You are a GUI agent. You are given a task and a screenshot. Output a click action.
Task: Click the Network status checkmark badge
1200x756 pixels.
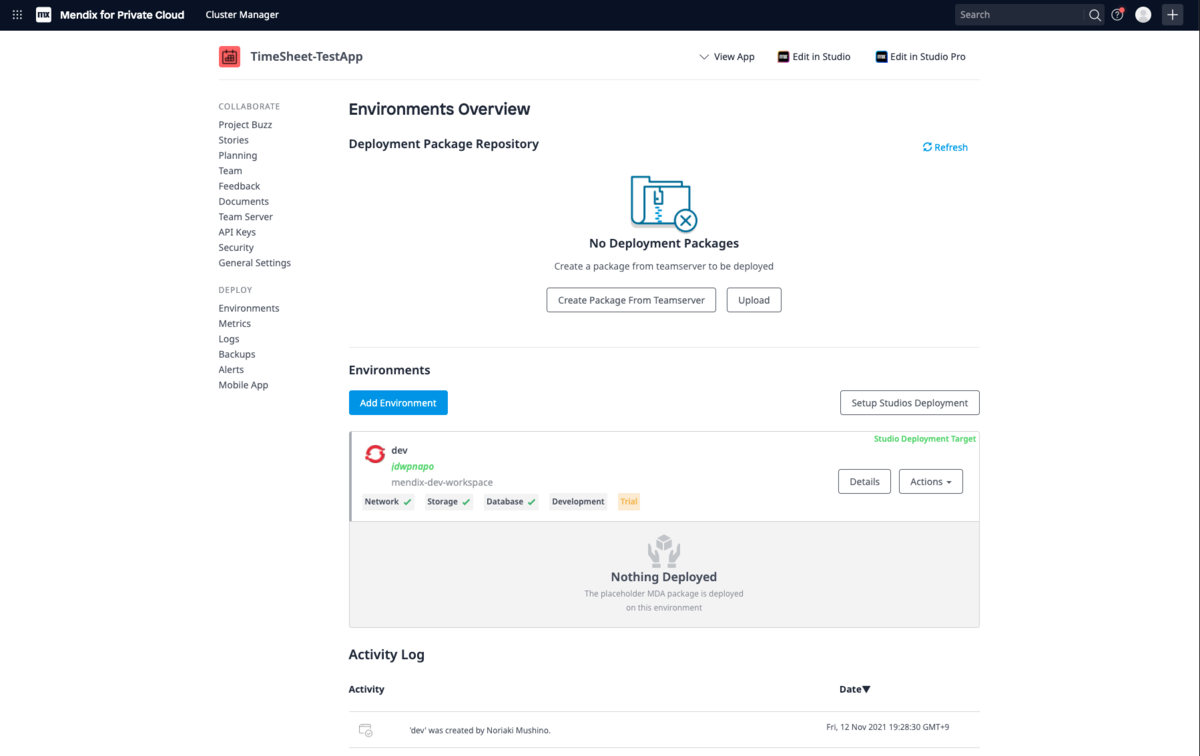(x=388, y=502)
